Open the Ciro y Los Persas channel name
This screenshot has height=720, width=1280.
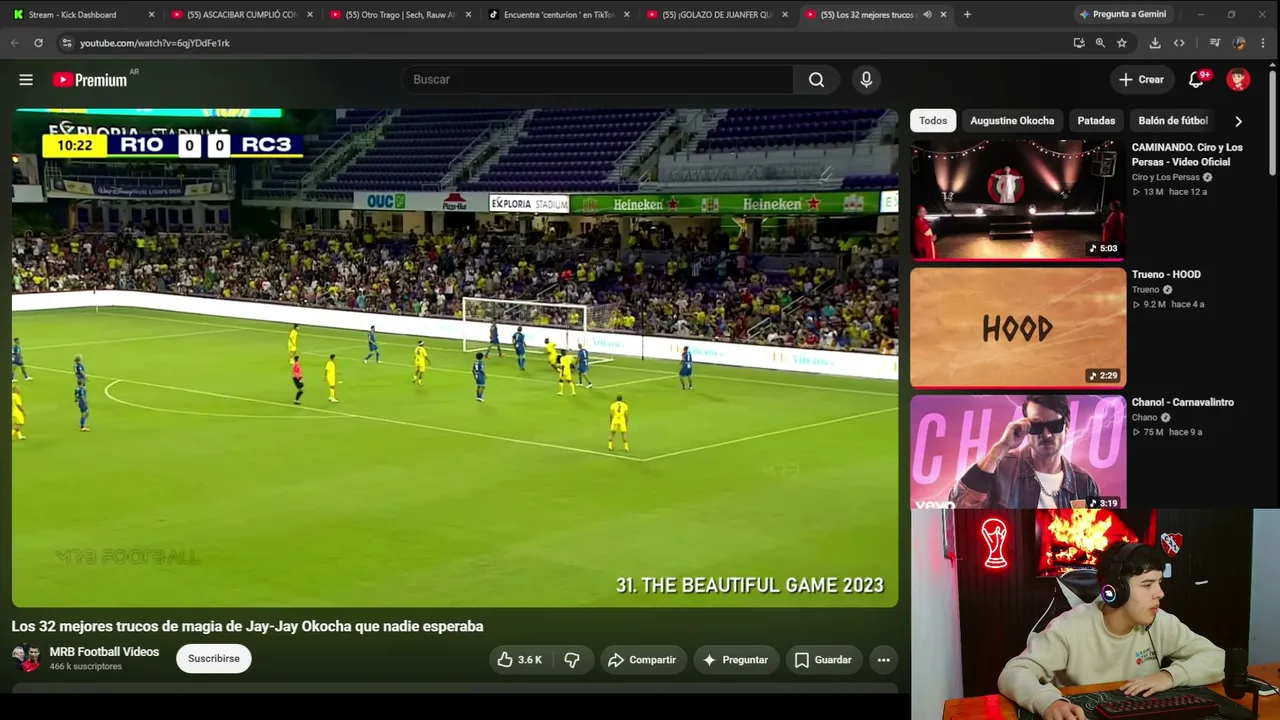[1166, 178]
